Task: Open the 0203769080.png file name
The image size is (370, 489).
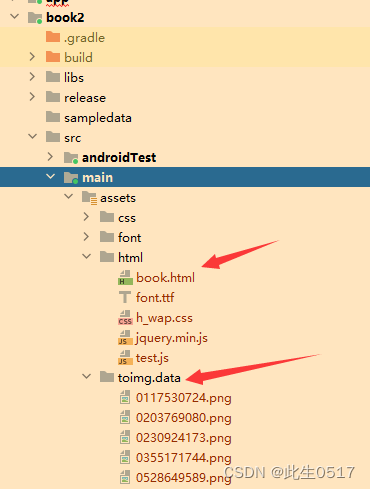Action: [184, 418]
